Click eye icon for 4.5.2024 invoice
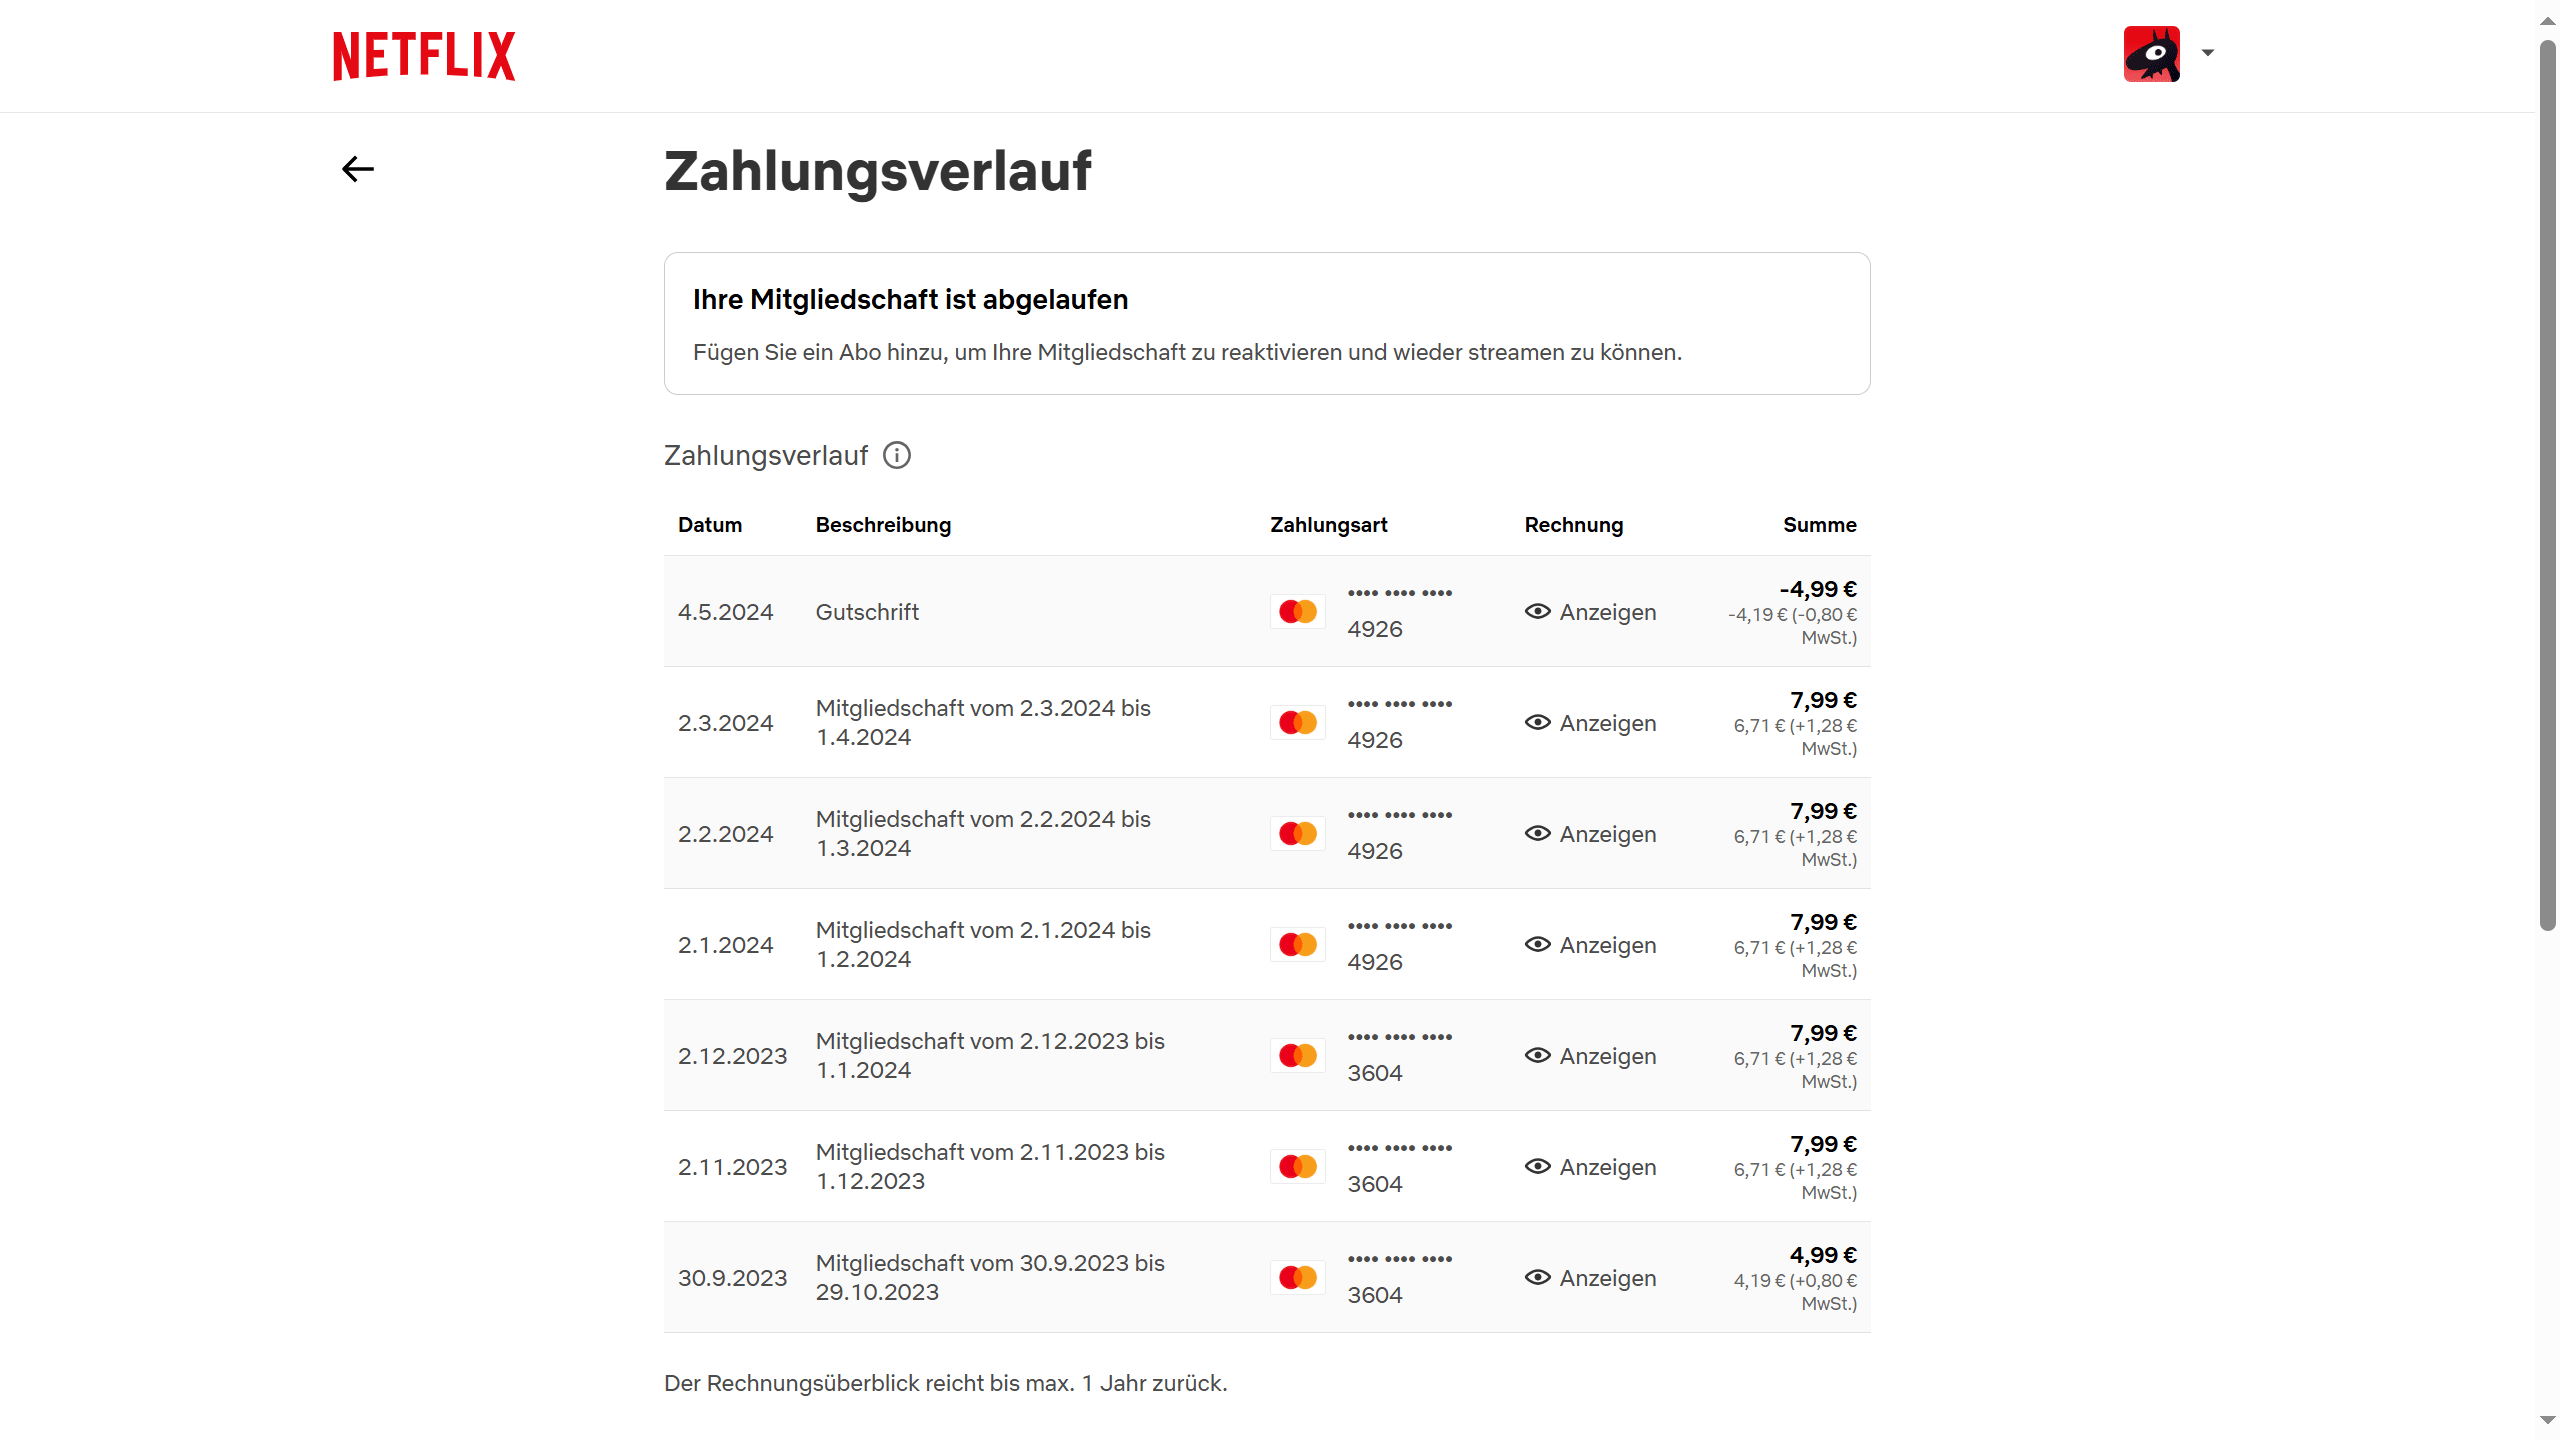Image resolution: width=2560 pixels, height=1440 pixels. point(1537,612)
